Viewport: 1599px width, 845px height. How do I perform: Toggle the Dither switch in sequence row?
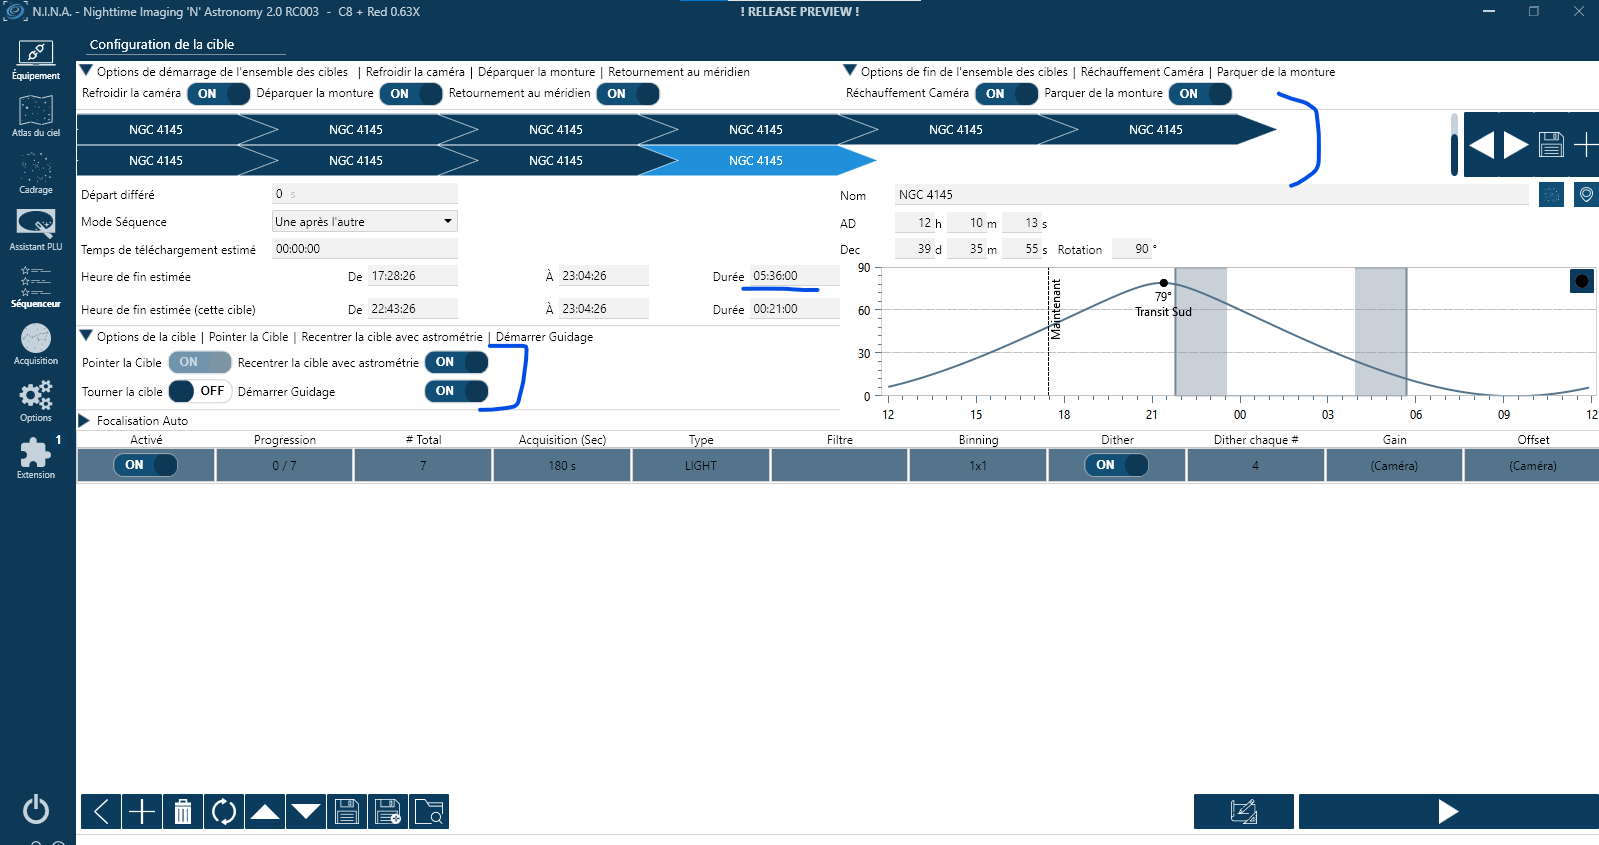pyautogui.click(x=1117, y=465)
